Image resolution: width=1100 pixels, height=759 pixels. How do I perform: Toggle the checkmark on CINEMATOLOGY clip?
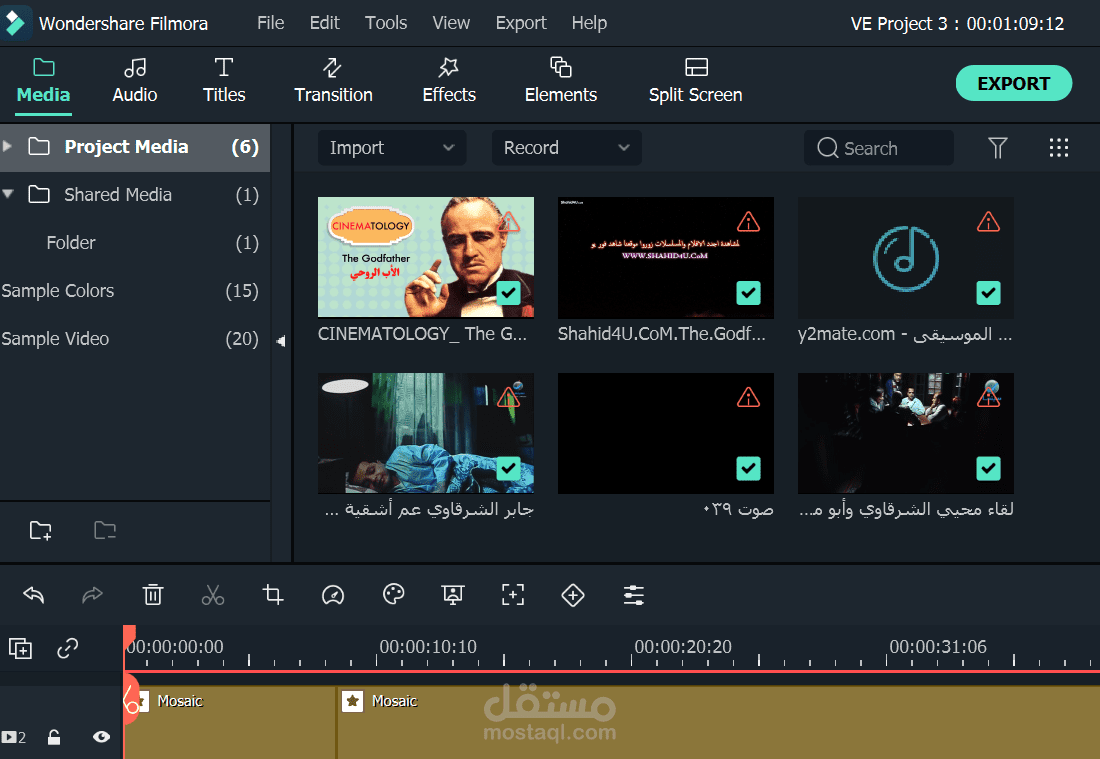(509, 293)
